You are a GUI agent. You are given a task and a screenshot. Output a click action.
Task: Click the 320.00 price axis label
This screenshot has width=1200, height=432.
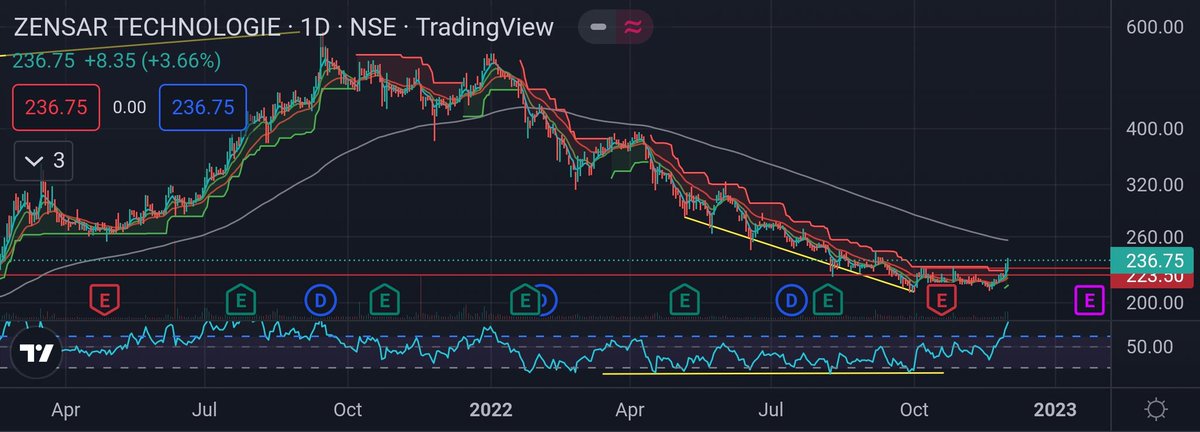coord(1155,185)
